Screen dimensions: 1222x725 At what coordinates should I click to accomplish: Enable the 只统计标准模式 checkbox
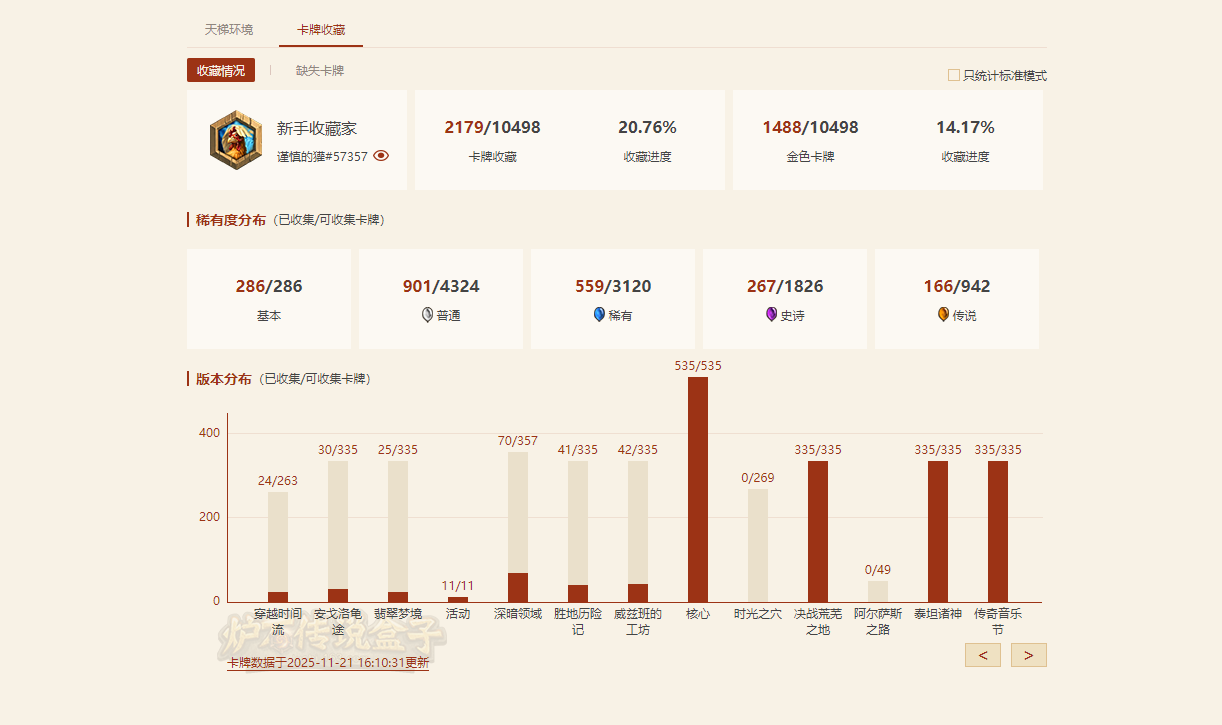pos(954,75)
